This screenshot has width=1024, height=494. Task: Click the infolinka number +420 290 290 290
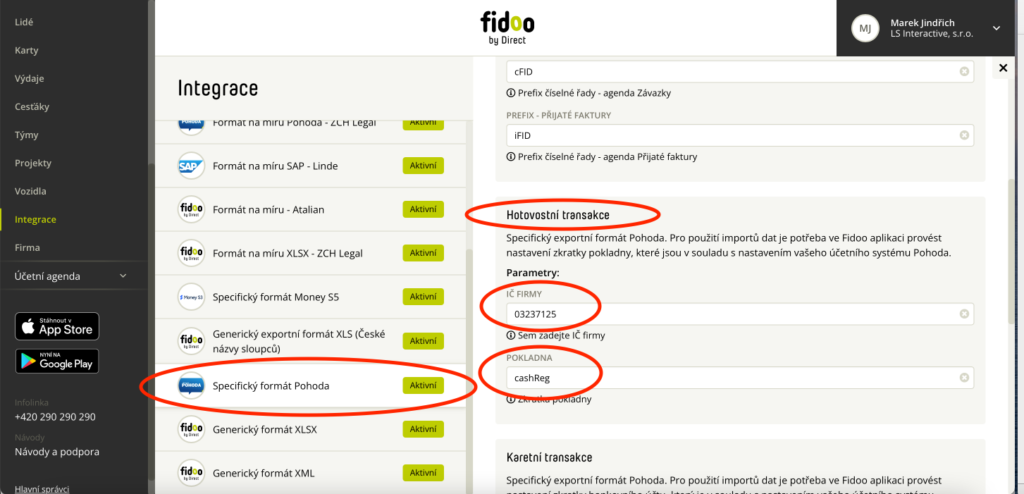[x=55, y=417]
